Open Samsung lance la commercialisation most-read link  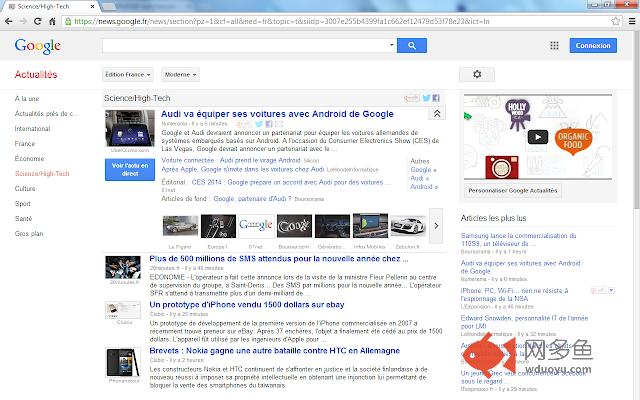click(518, 240)
